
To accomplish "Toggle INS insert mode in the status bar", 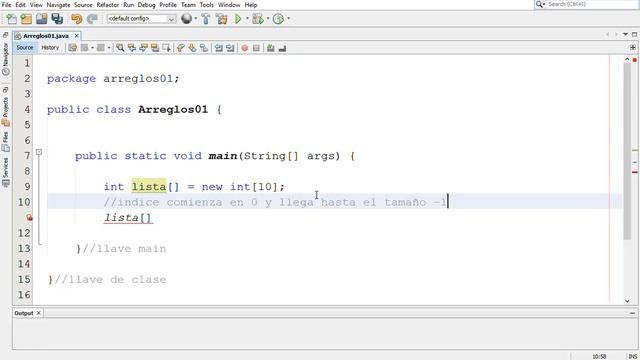I will pyautogui.click(x=633, y=357).
